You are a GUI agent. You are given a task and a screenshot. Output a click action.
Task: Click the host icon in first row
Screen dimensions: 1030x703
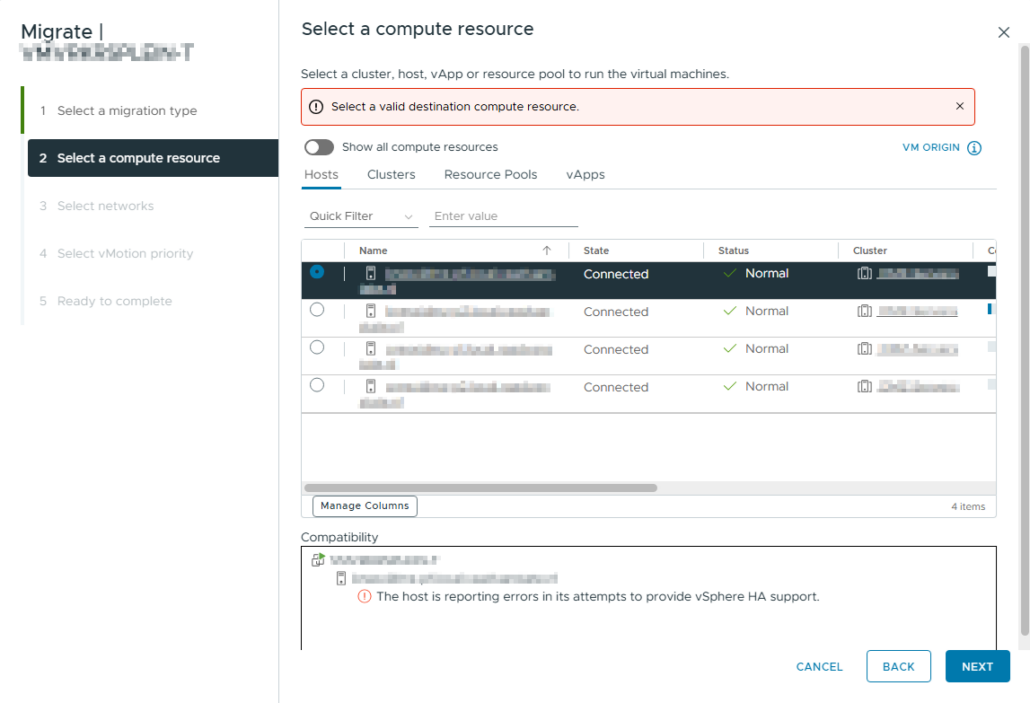(x=370, y=273)
